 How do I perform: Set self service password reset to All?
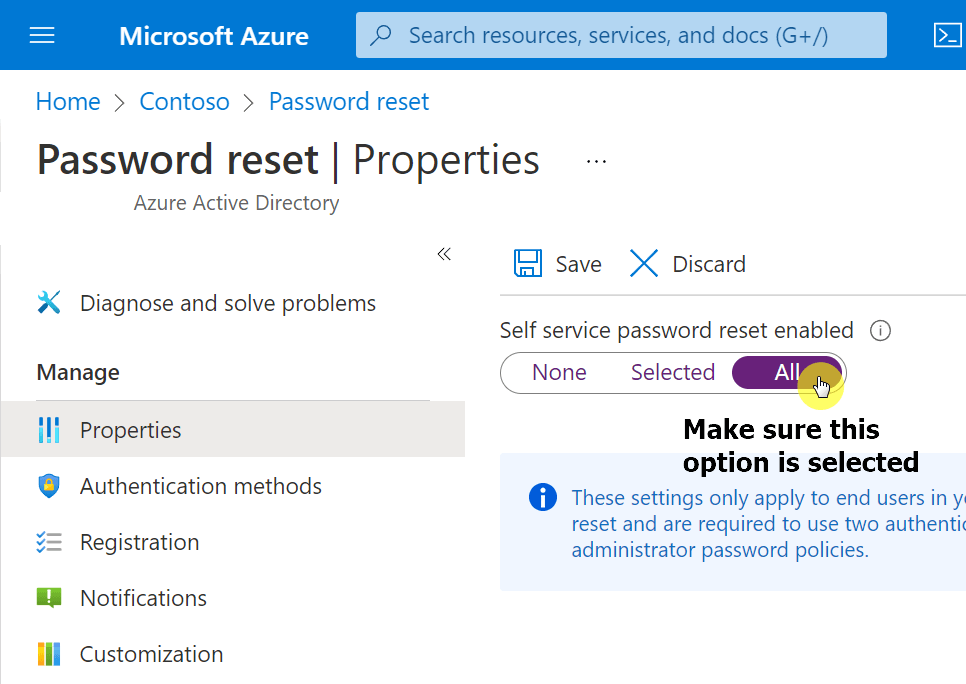pyautogui.click(x=786, y=372)
